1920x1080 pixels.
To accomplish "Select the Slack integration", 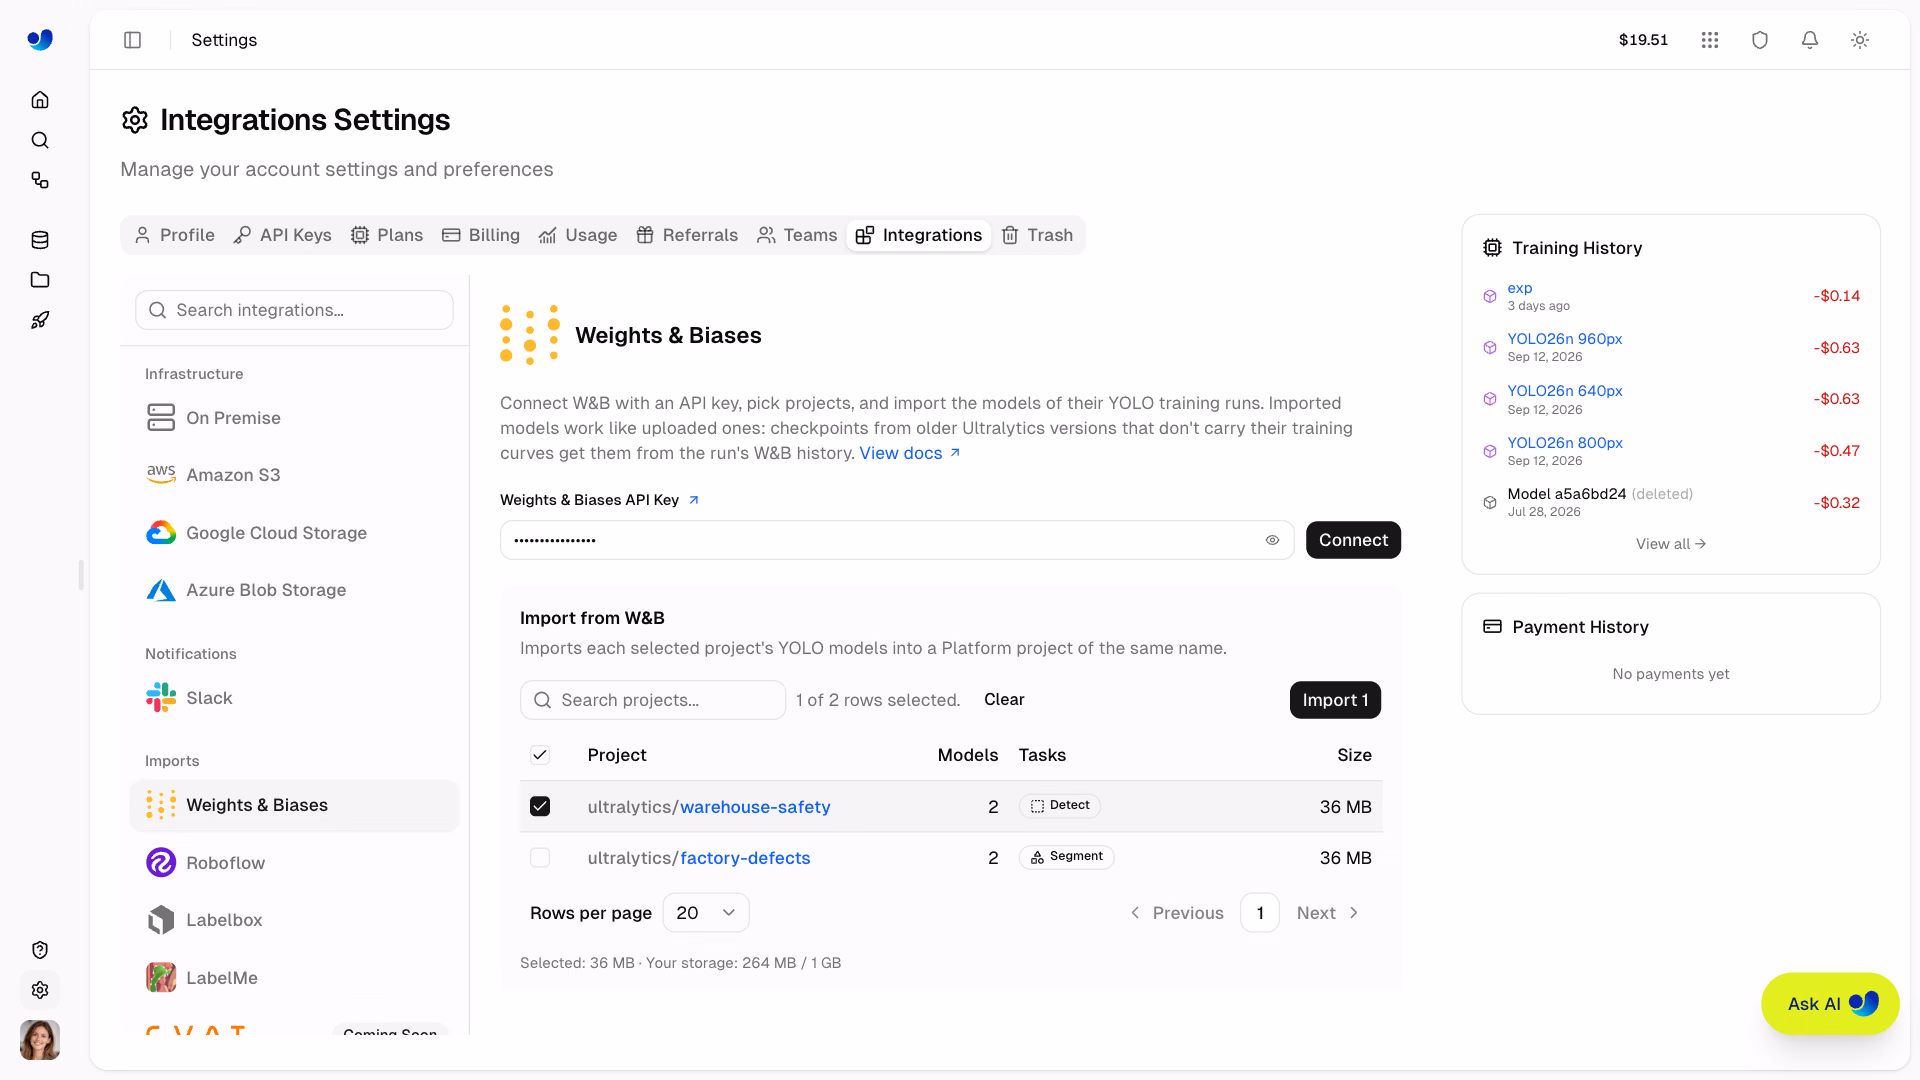I will tap(294, 698).
